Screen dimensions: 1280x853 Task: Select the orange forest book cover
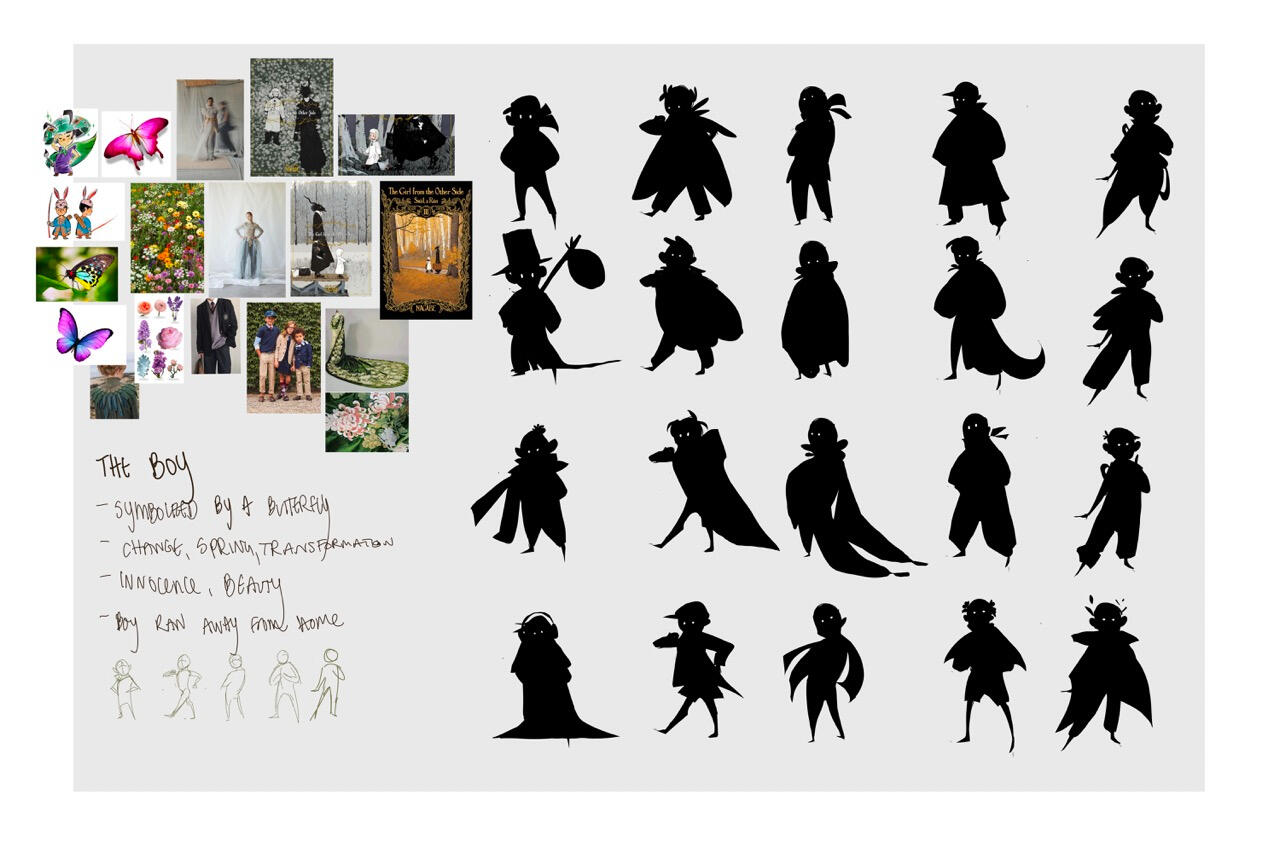[426, 250]
